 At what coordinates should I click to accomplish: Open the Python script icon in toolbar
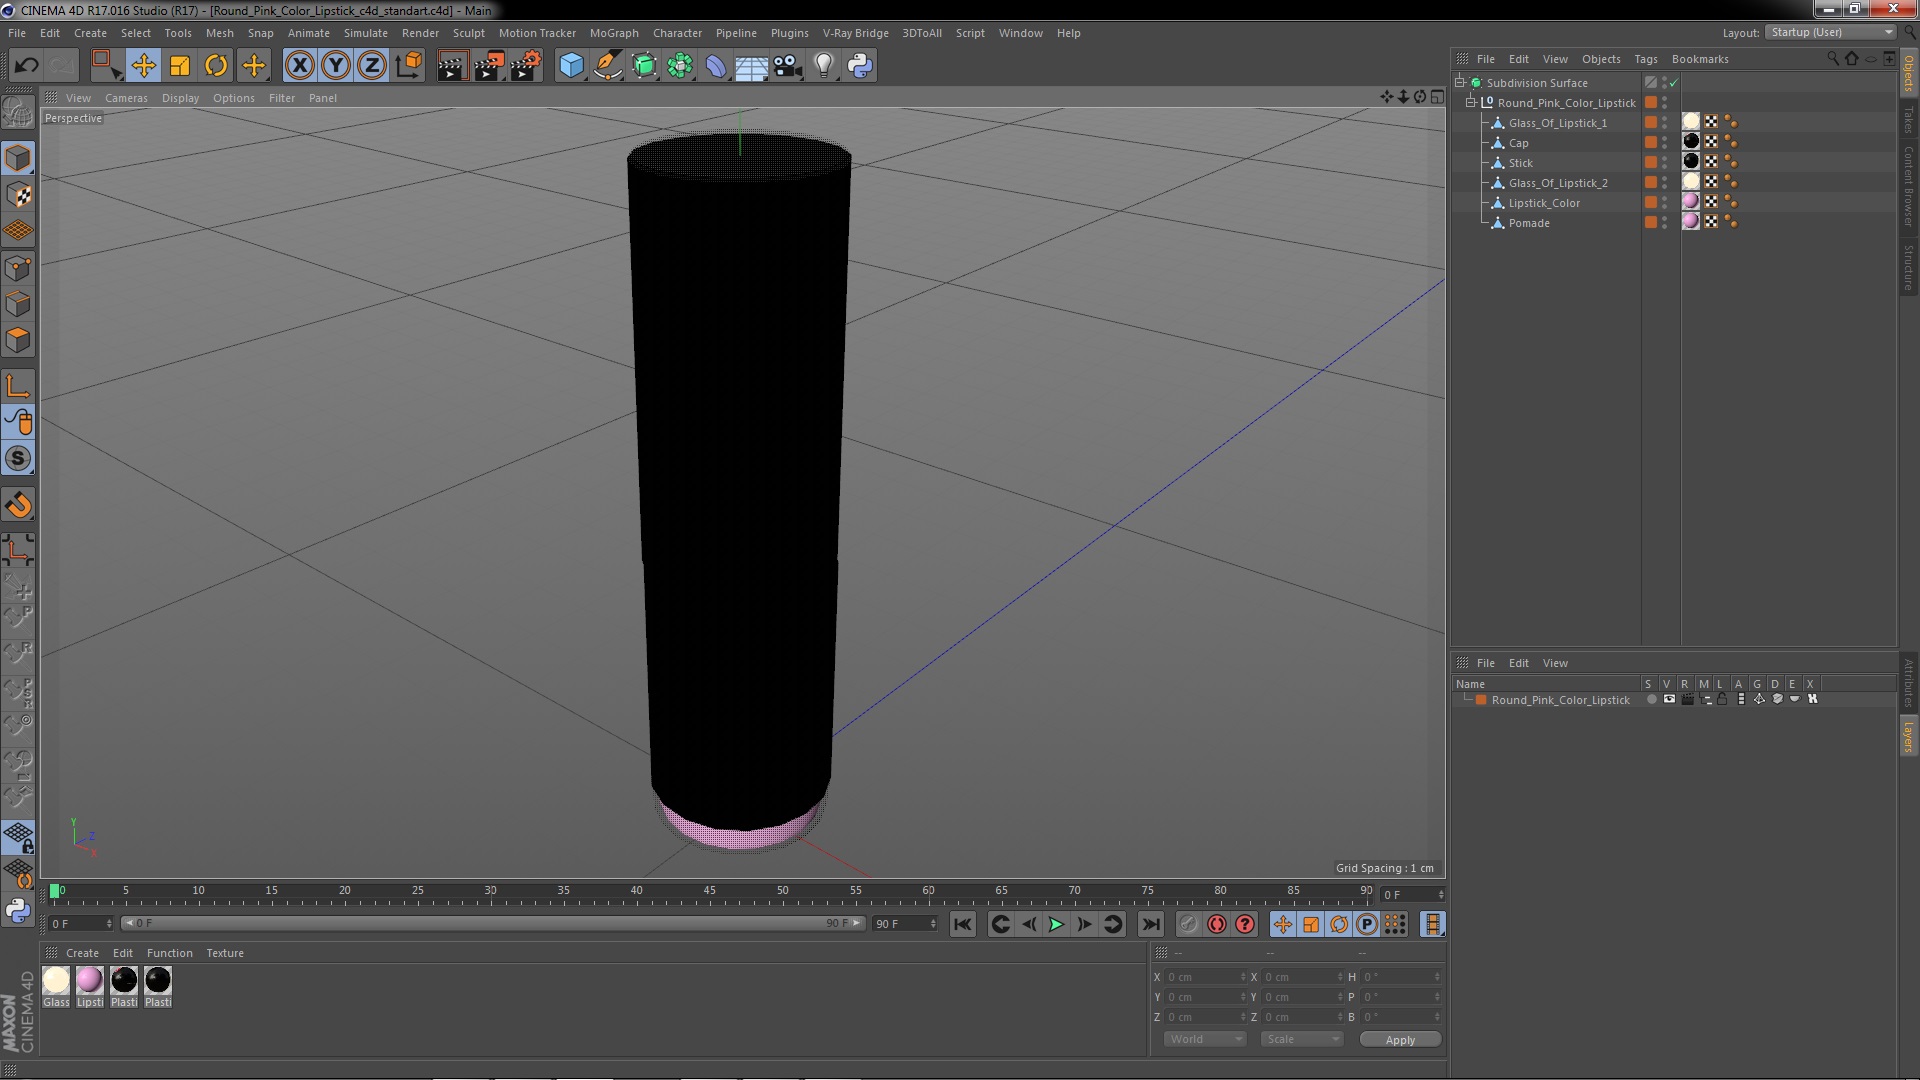860,66
